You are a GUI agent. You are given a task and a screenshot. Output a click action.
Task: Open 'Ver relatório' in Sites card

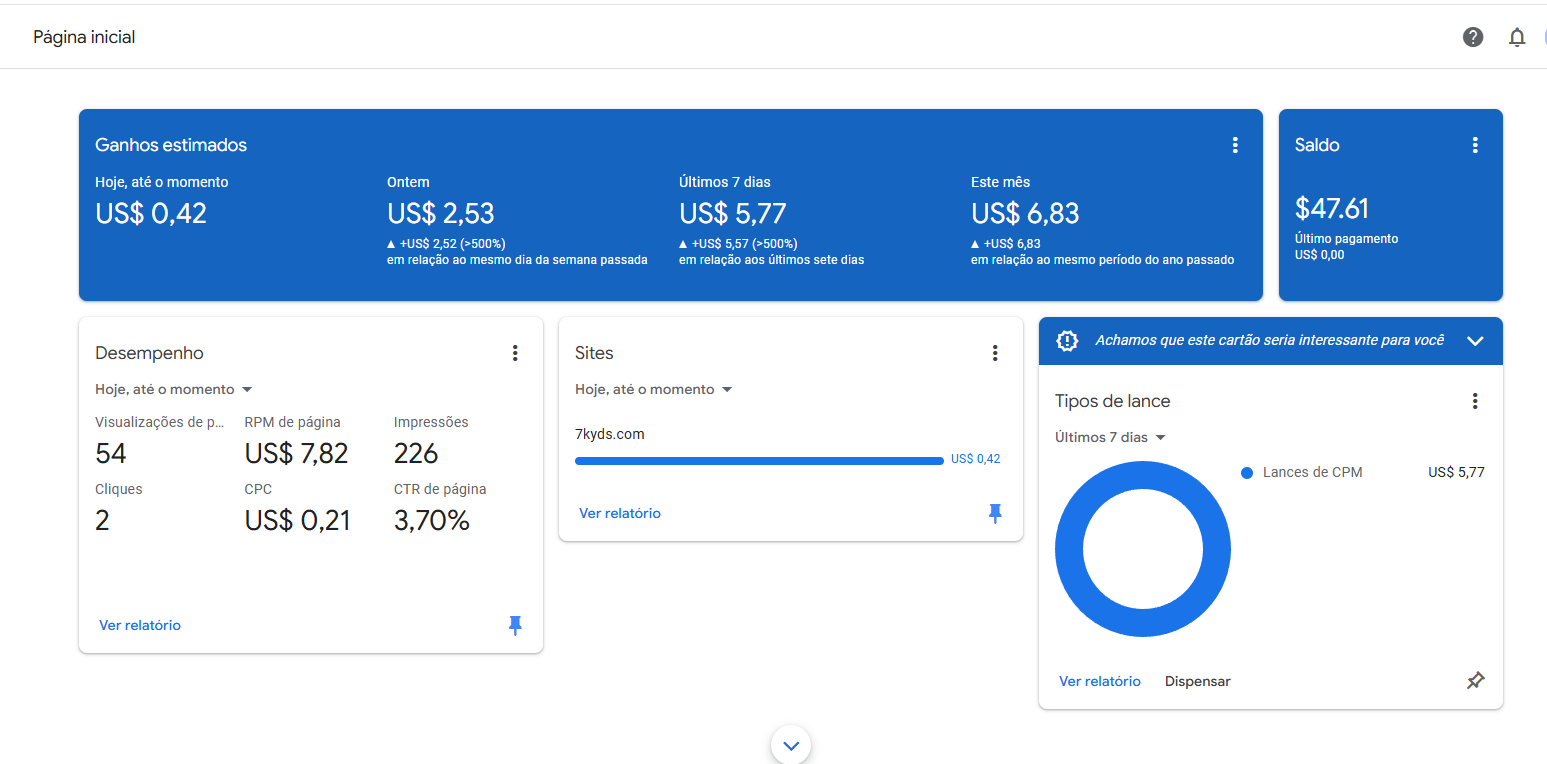[620, 513]
